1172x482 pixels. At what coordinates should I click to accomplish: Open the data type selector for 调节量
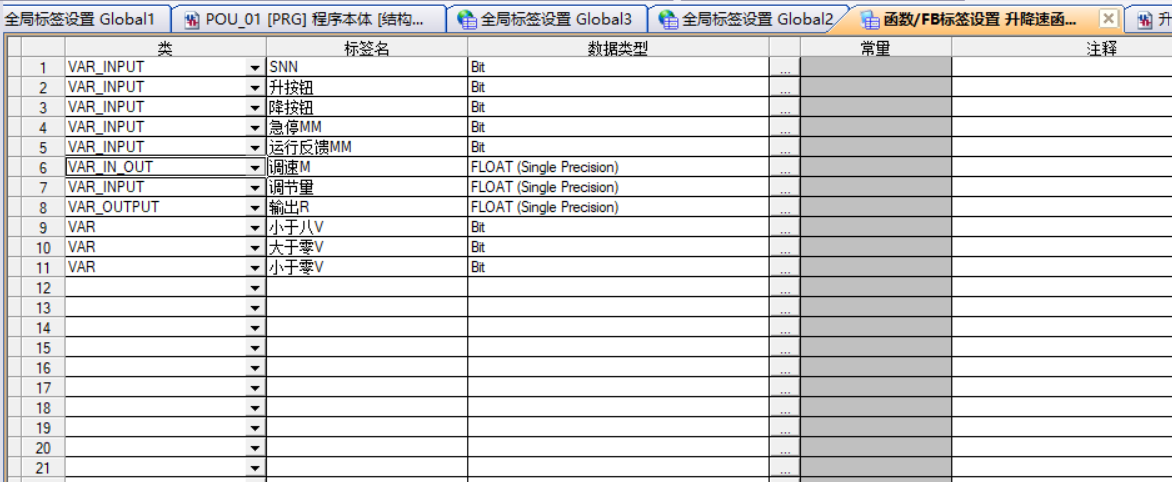(x=785, y=189)
